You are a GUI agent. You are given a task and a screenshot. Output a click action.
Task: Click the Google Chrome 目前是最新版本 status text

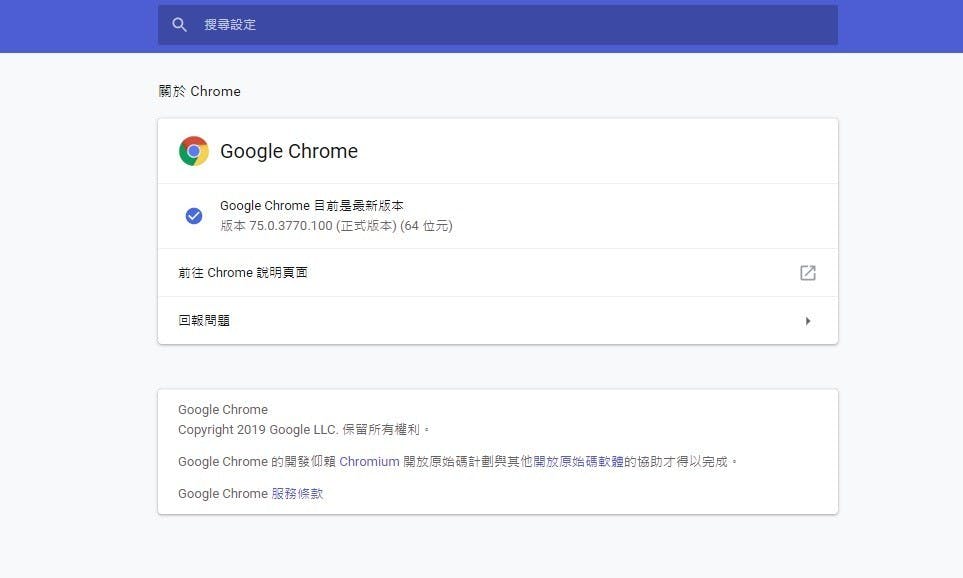pyautogui.click(x=312, y=206)
